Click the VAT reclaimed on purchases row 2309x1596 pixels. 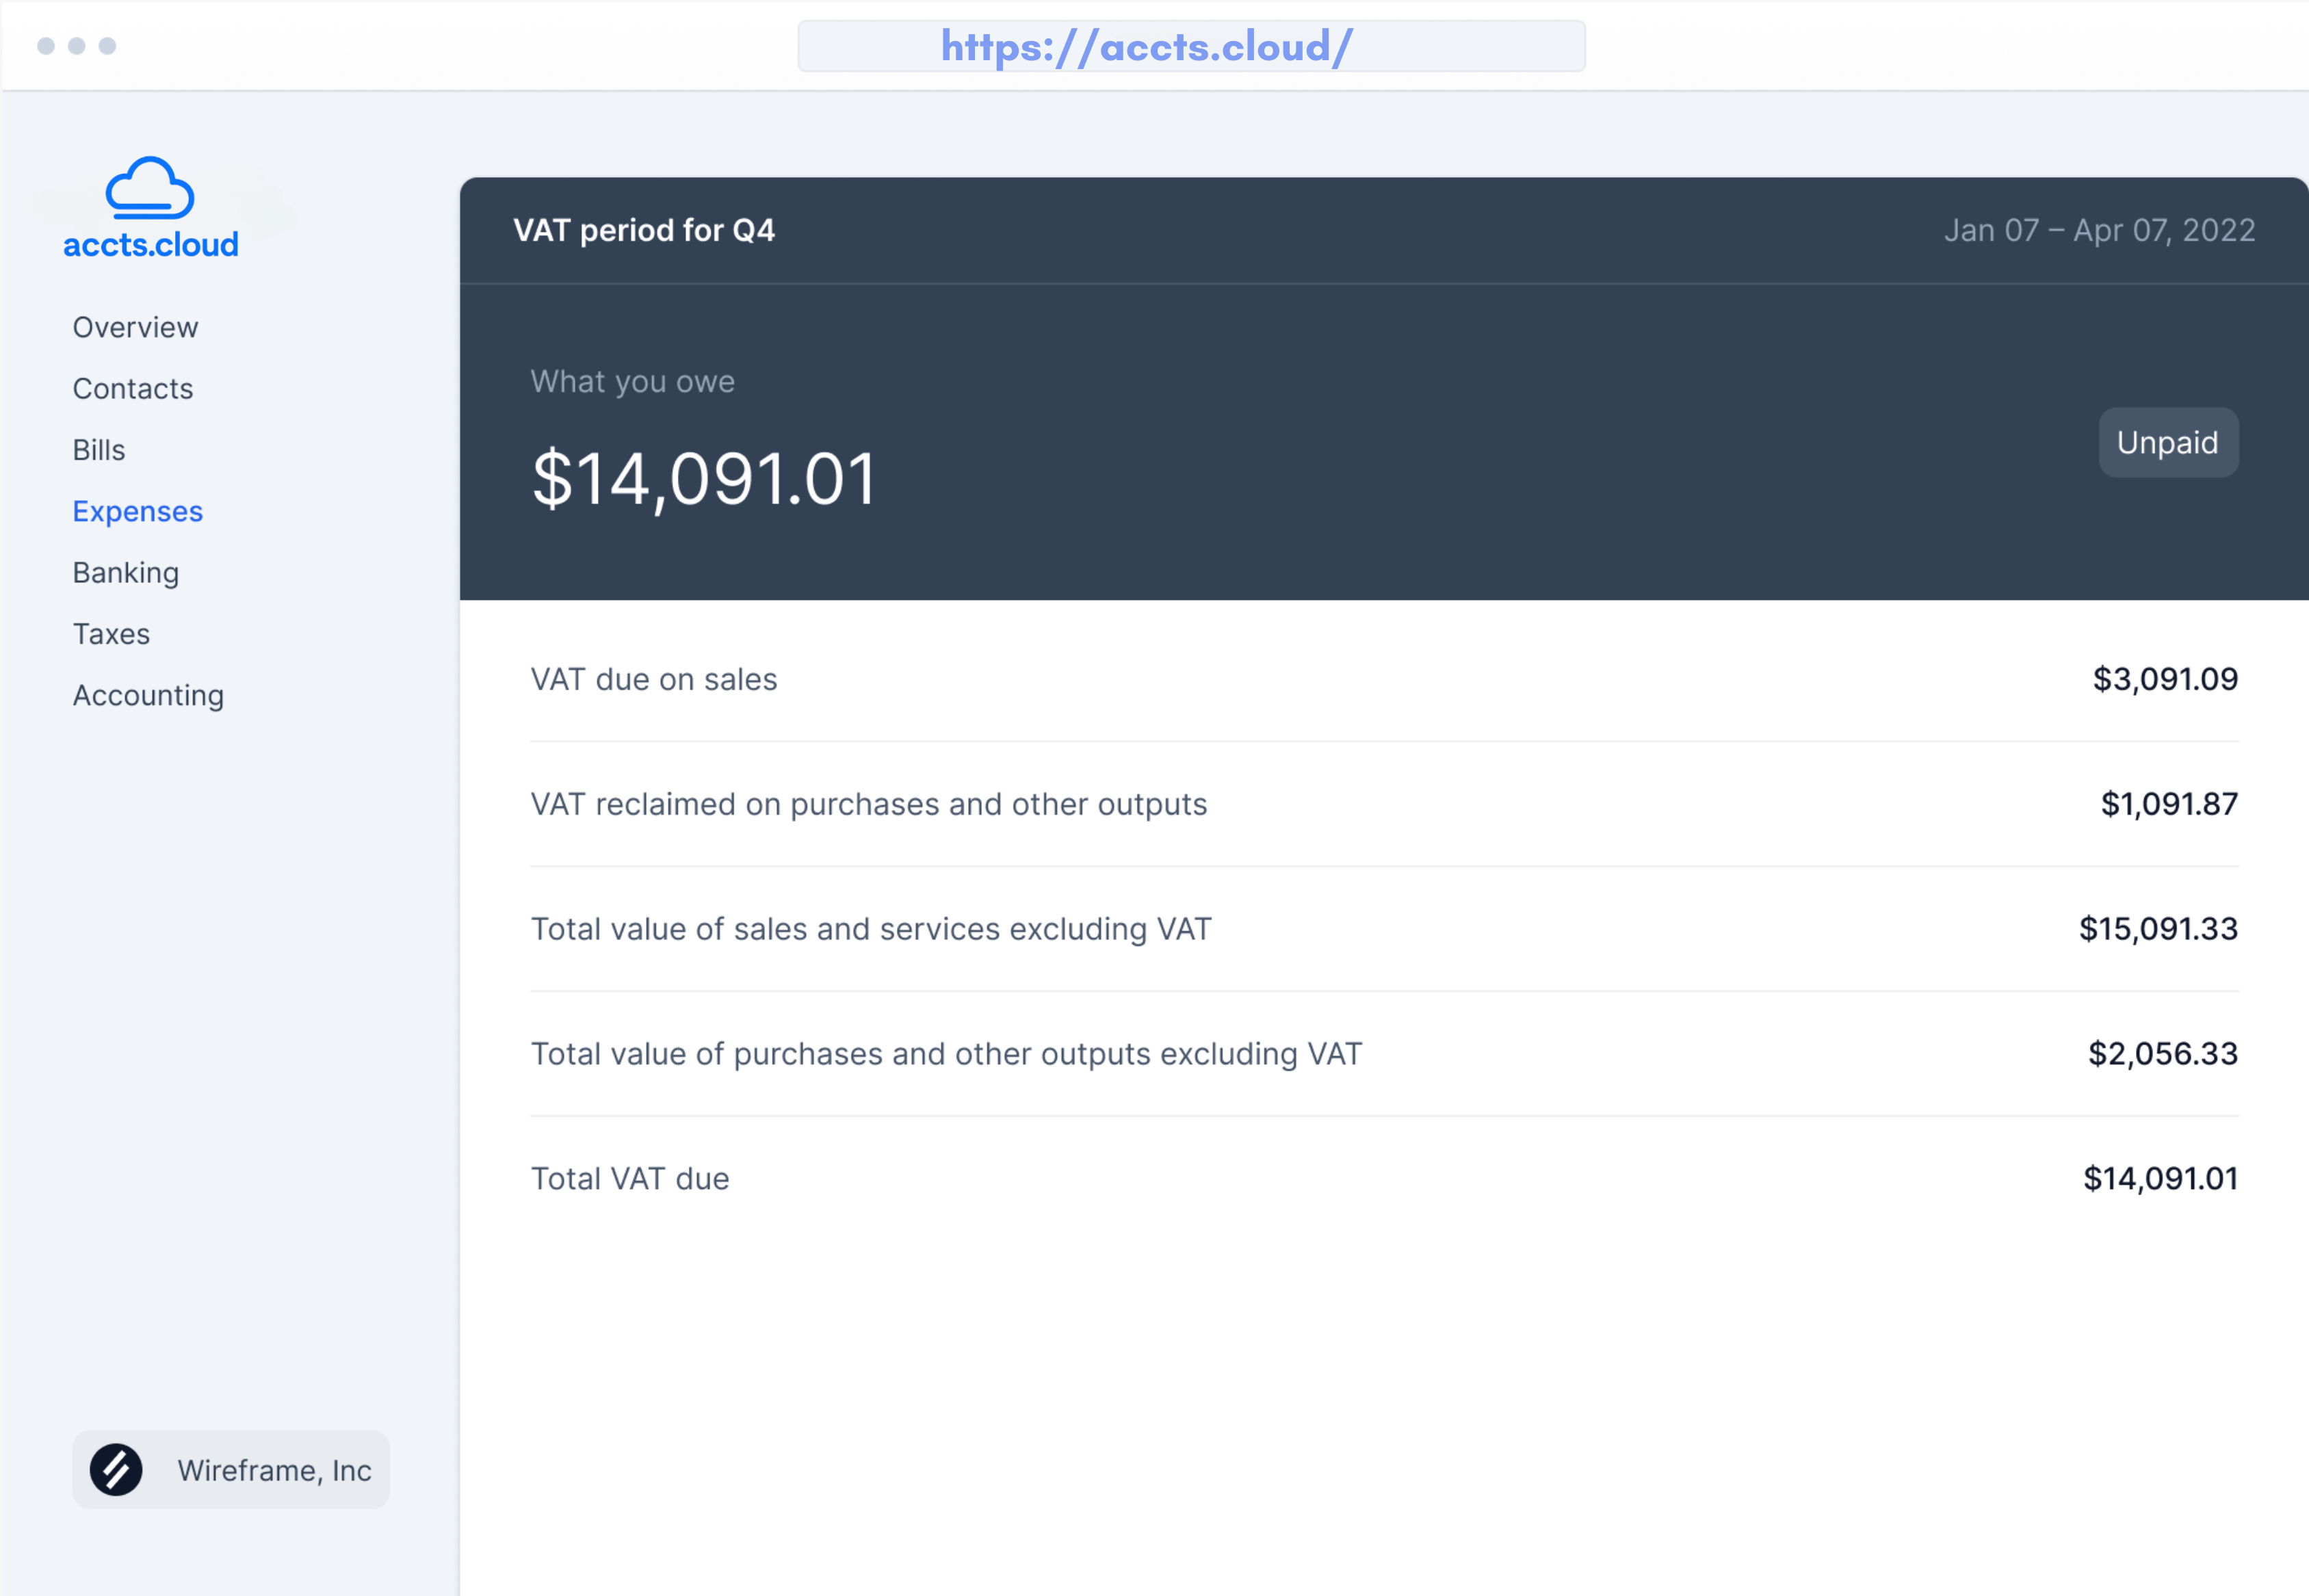[x=1383, y=804]
